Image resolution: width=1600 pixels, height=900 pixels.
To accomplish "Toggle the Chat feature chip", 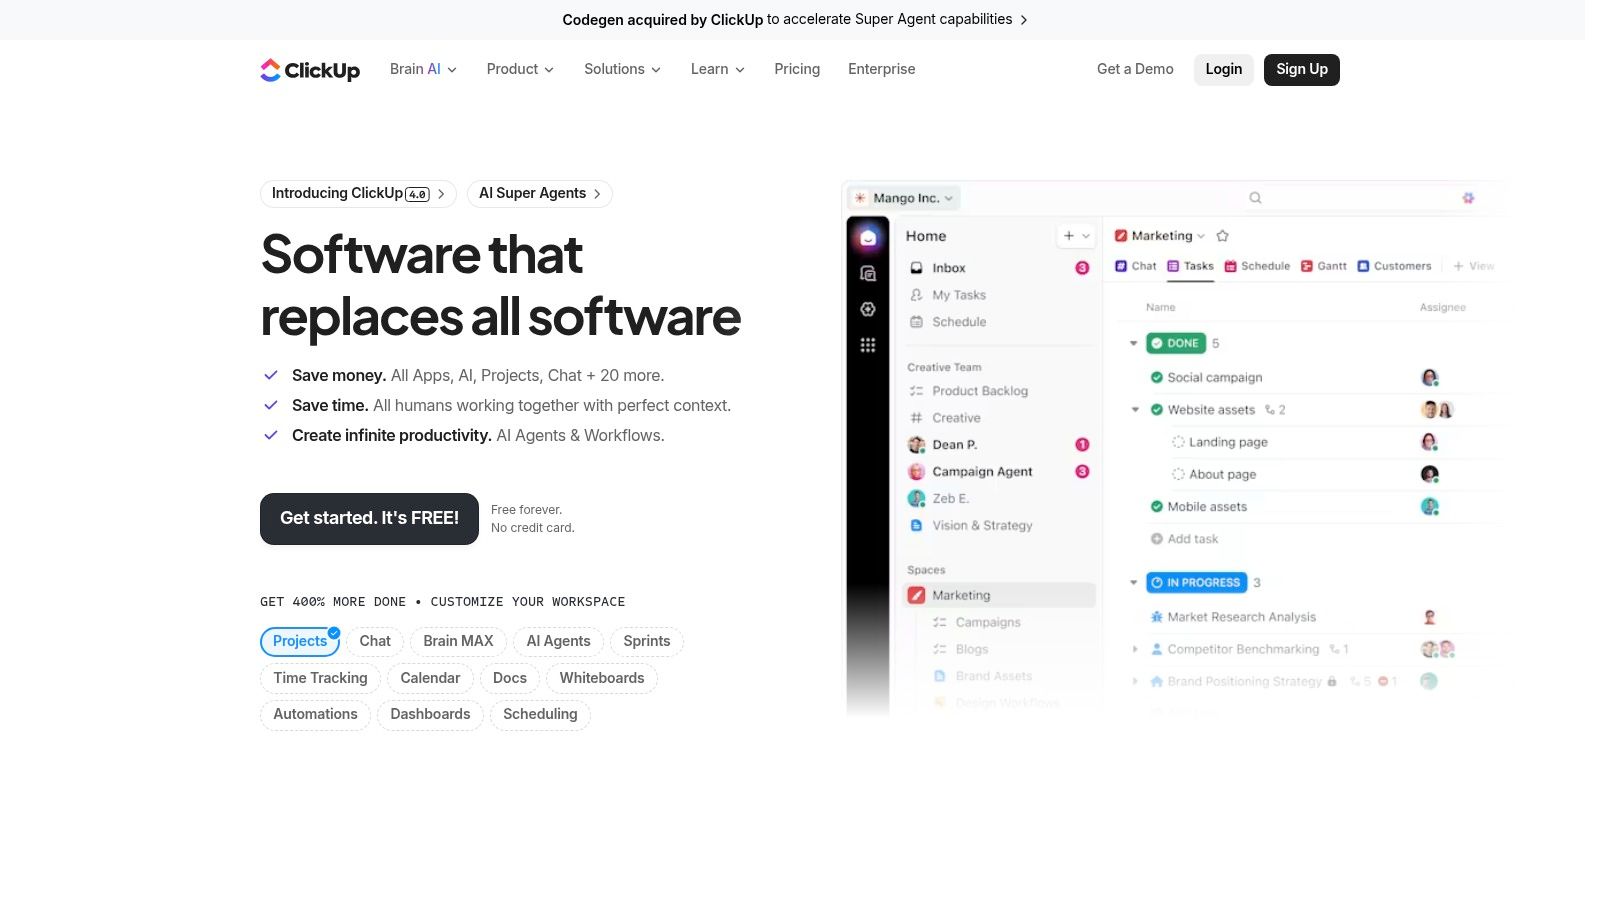I will tap(375, 642).
